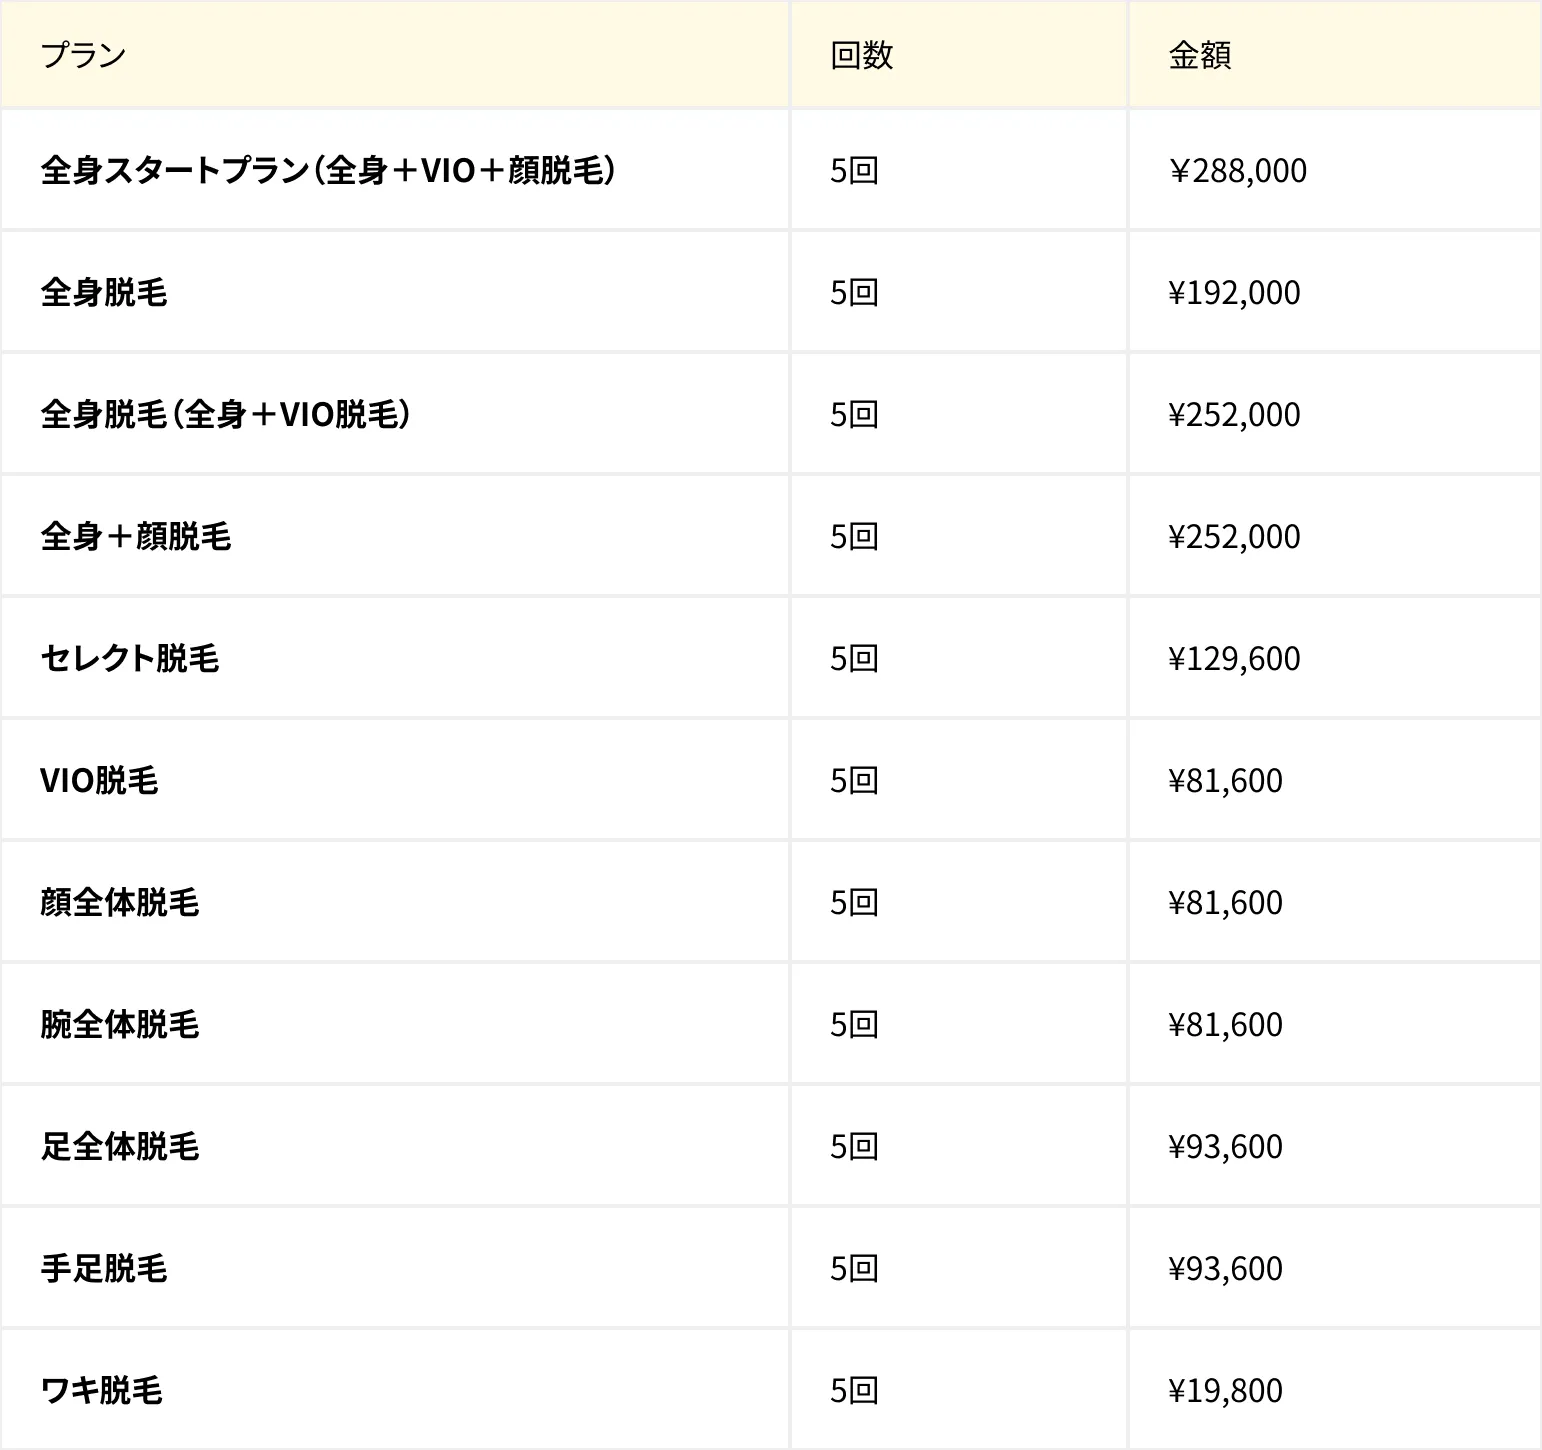Click 5回 in the 全身+顔脱毛 row
Screen dimensions: 1542x1450
pos(854,537)
